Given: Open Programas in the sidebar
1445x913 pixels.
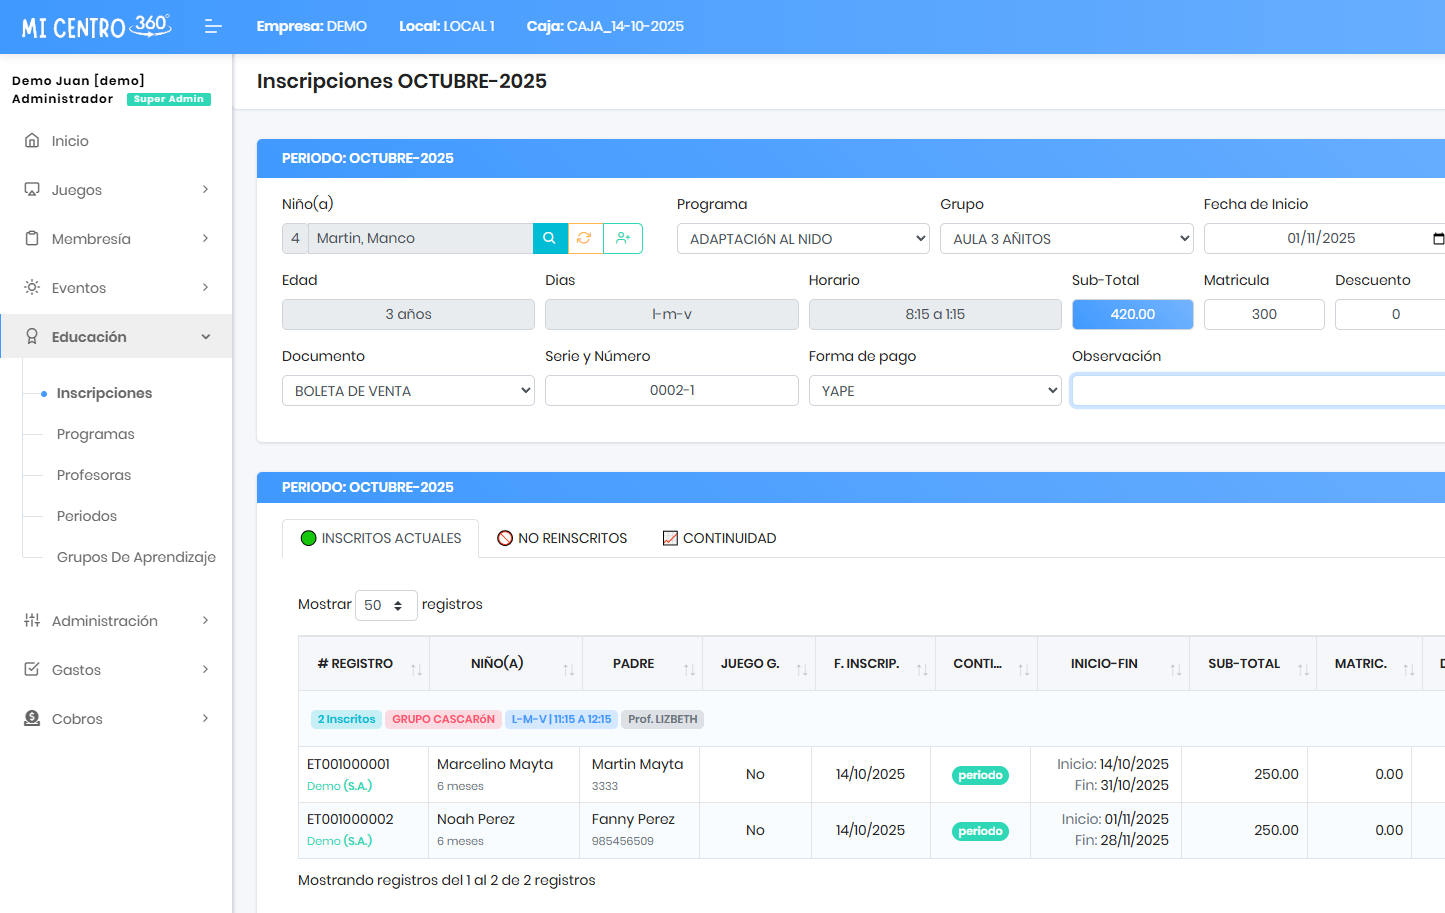Looking at the screenshot, I should coord(96,434).
